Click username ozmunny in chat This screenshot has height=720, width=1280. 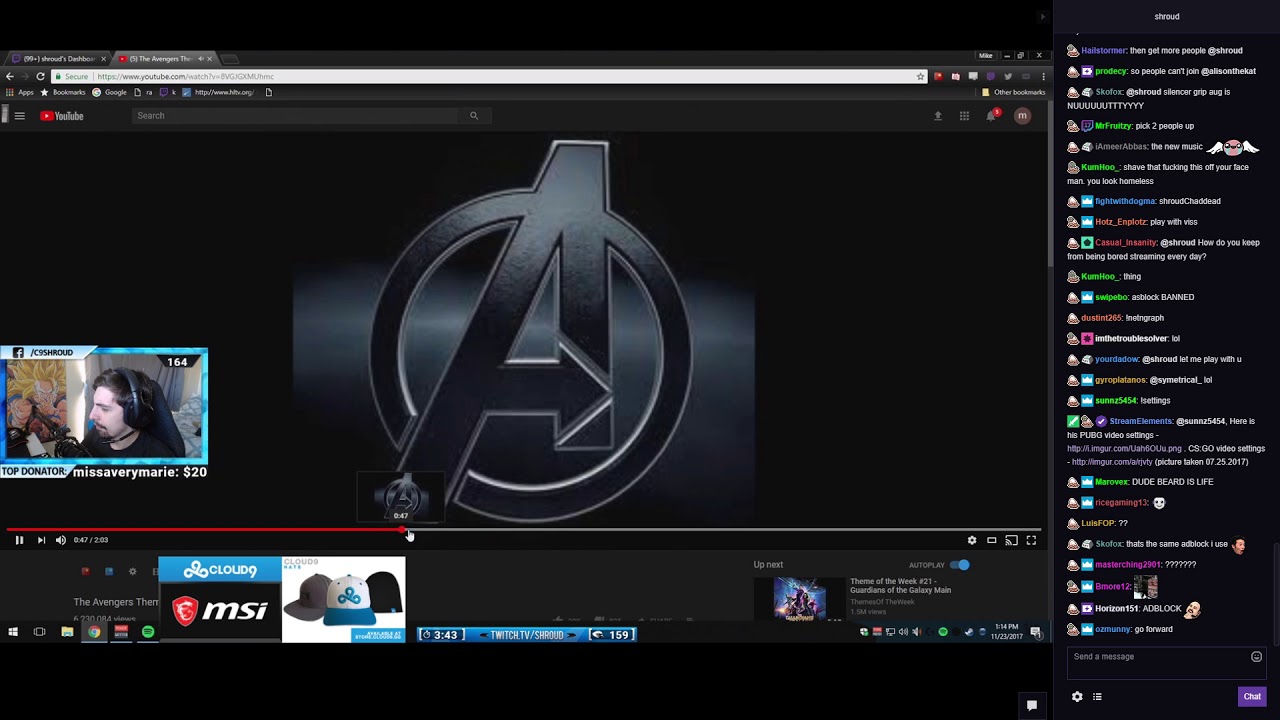1112,629
